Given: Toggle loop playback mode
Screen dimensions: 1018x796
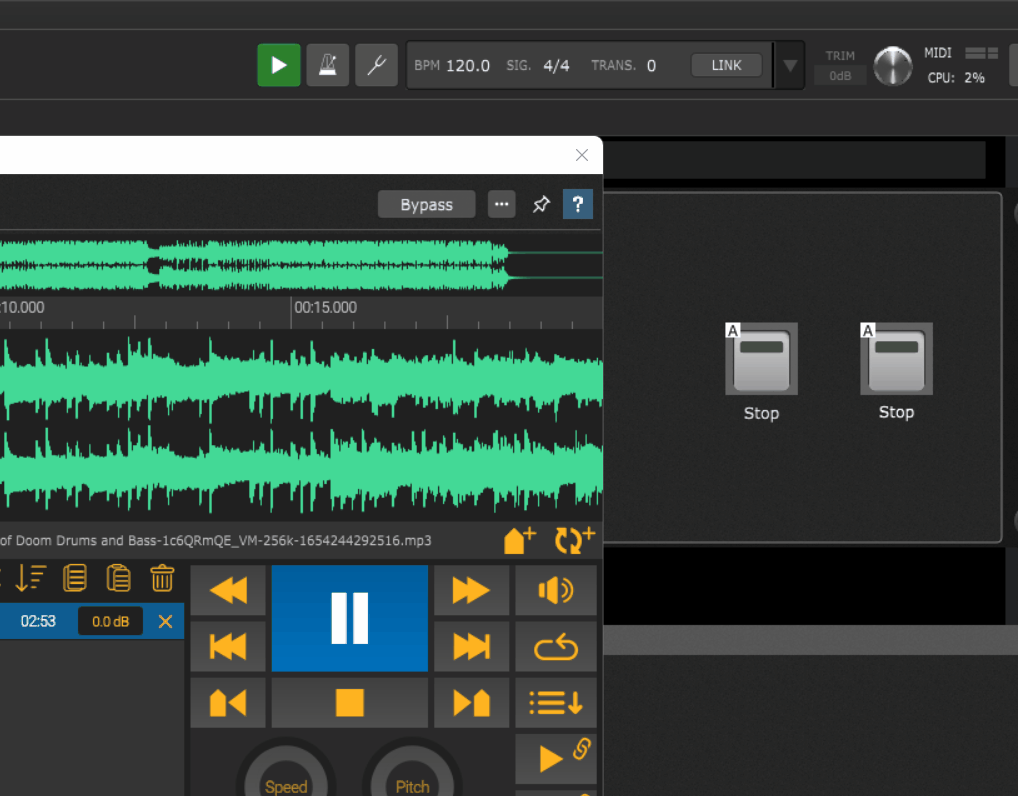Looking at the screenshot, I should coord(555,648).
